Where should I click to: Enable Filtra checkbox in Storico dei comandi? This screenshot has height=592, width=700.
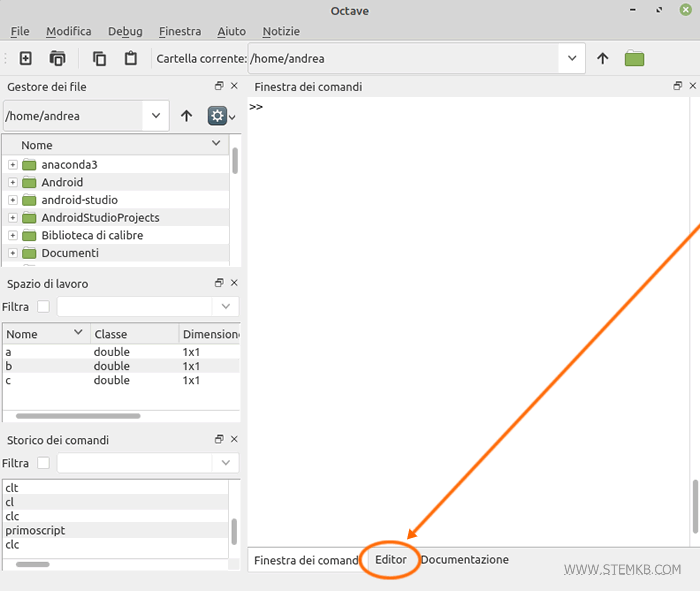tap(43, 463)
